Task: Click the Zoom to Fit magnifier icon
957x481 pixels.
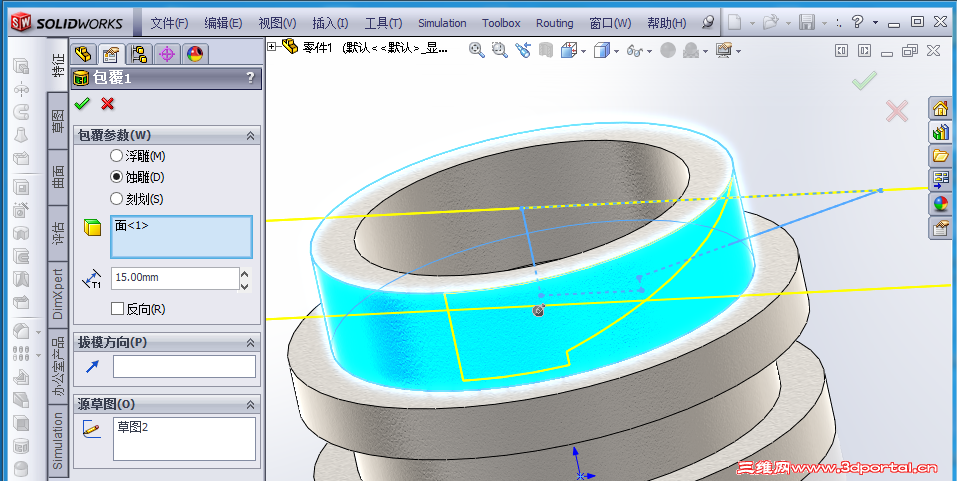Action: click(477, 50)
